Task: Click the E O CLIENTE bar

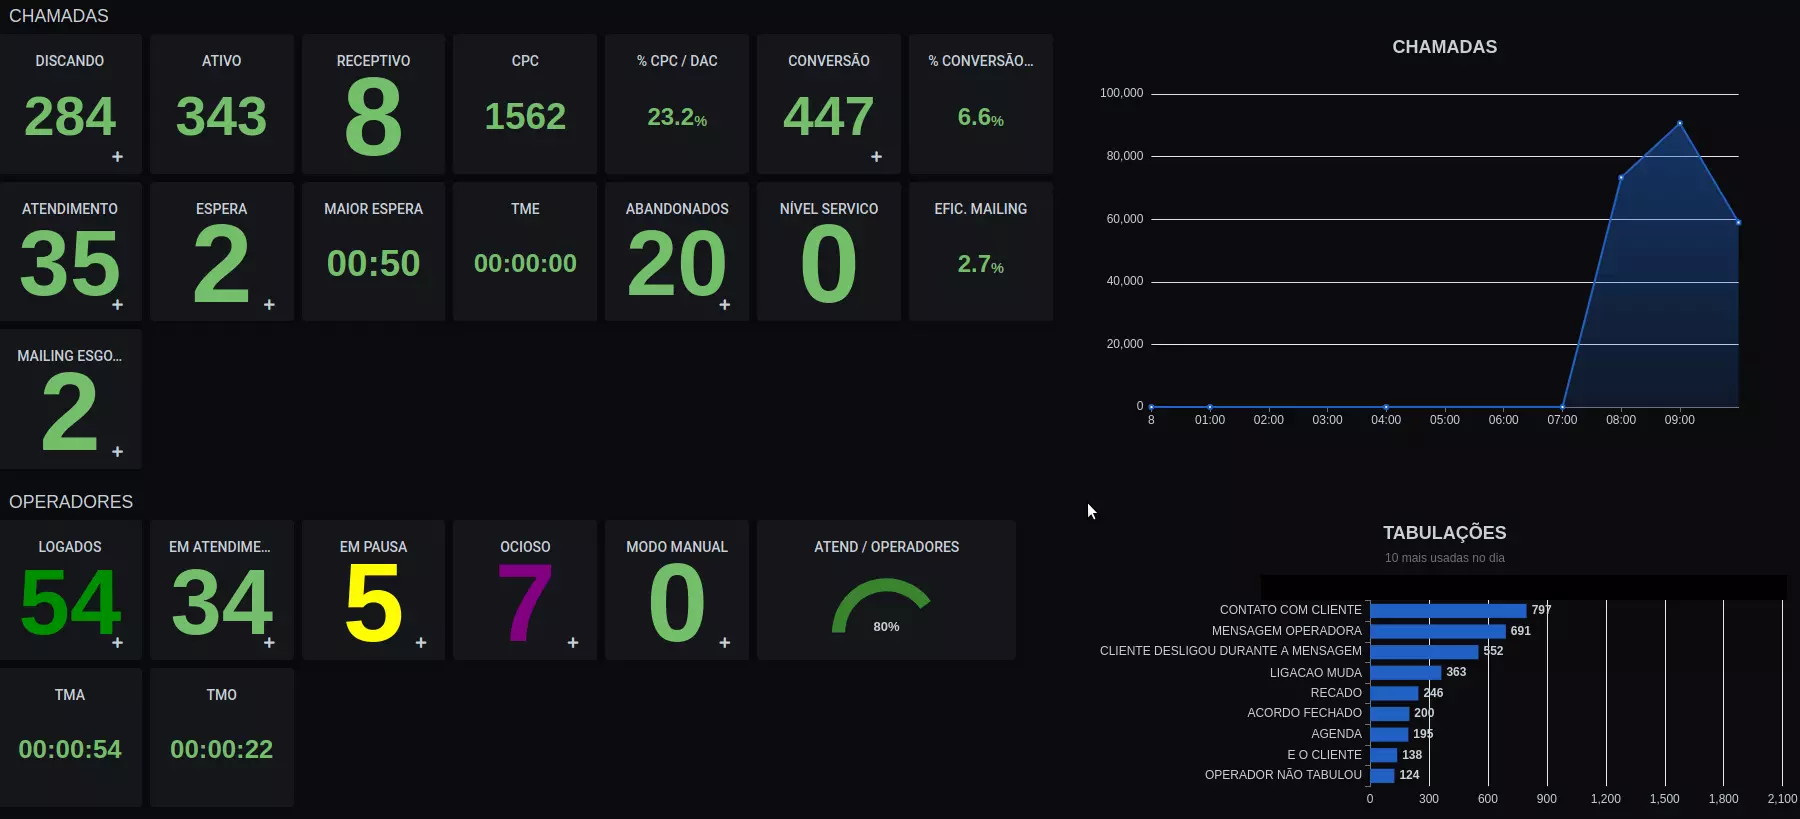Action: coord(1384,755)
